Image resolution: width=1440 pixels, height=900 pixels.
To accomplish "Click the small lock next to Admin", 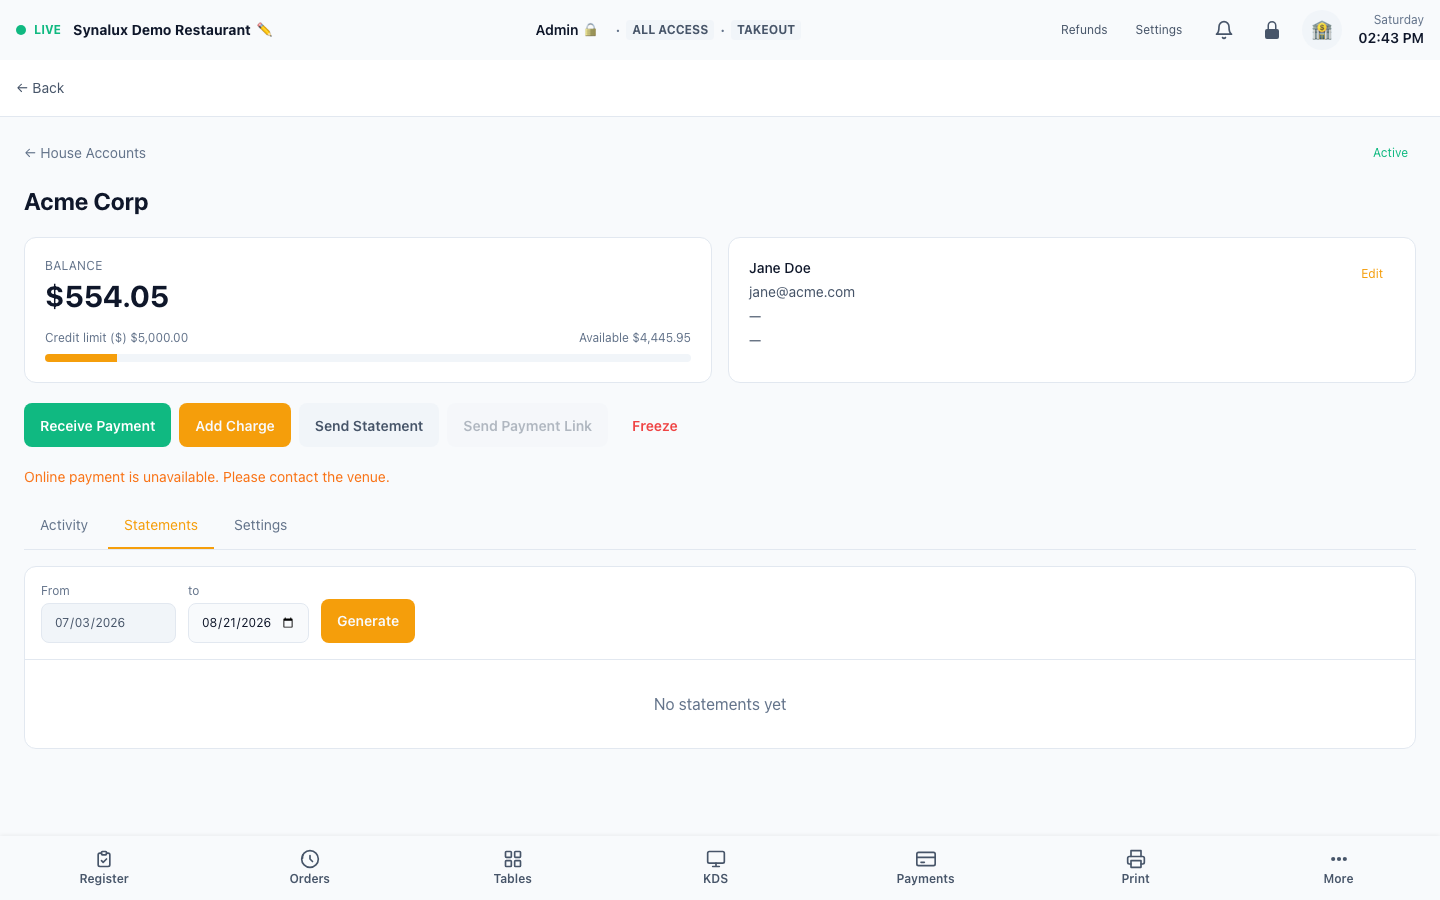I will (x=591, y=30).
